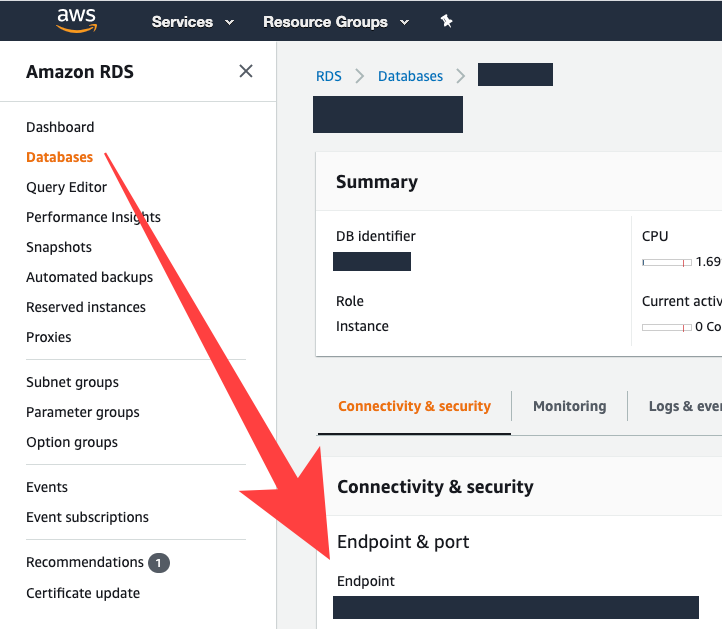Open the Recommendations count badge
Screen dimensions: 722x629
[x=158, y=563]
